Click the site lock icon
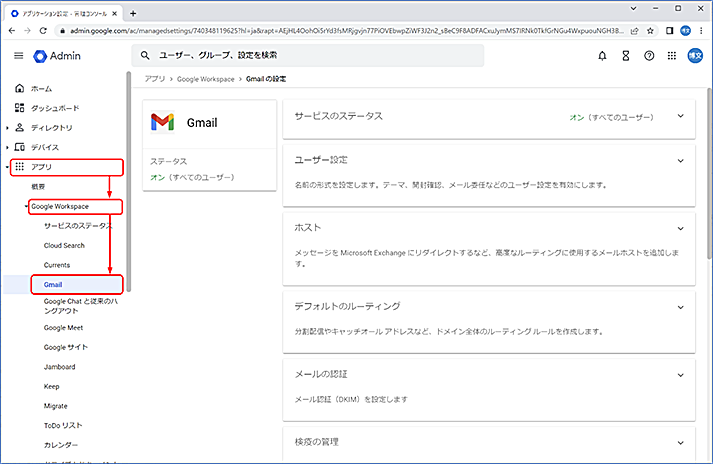The height and width of the screenshot is (464, 713). 62,31
